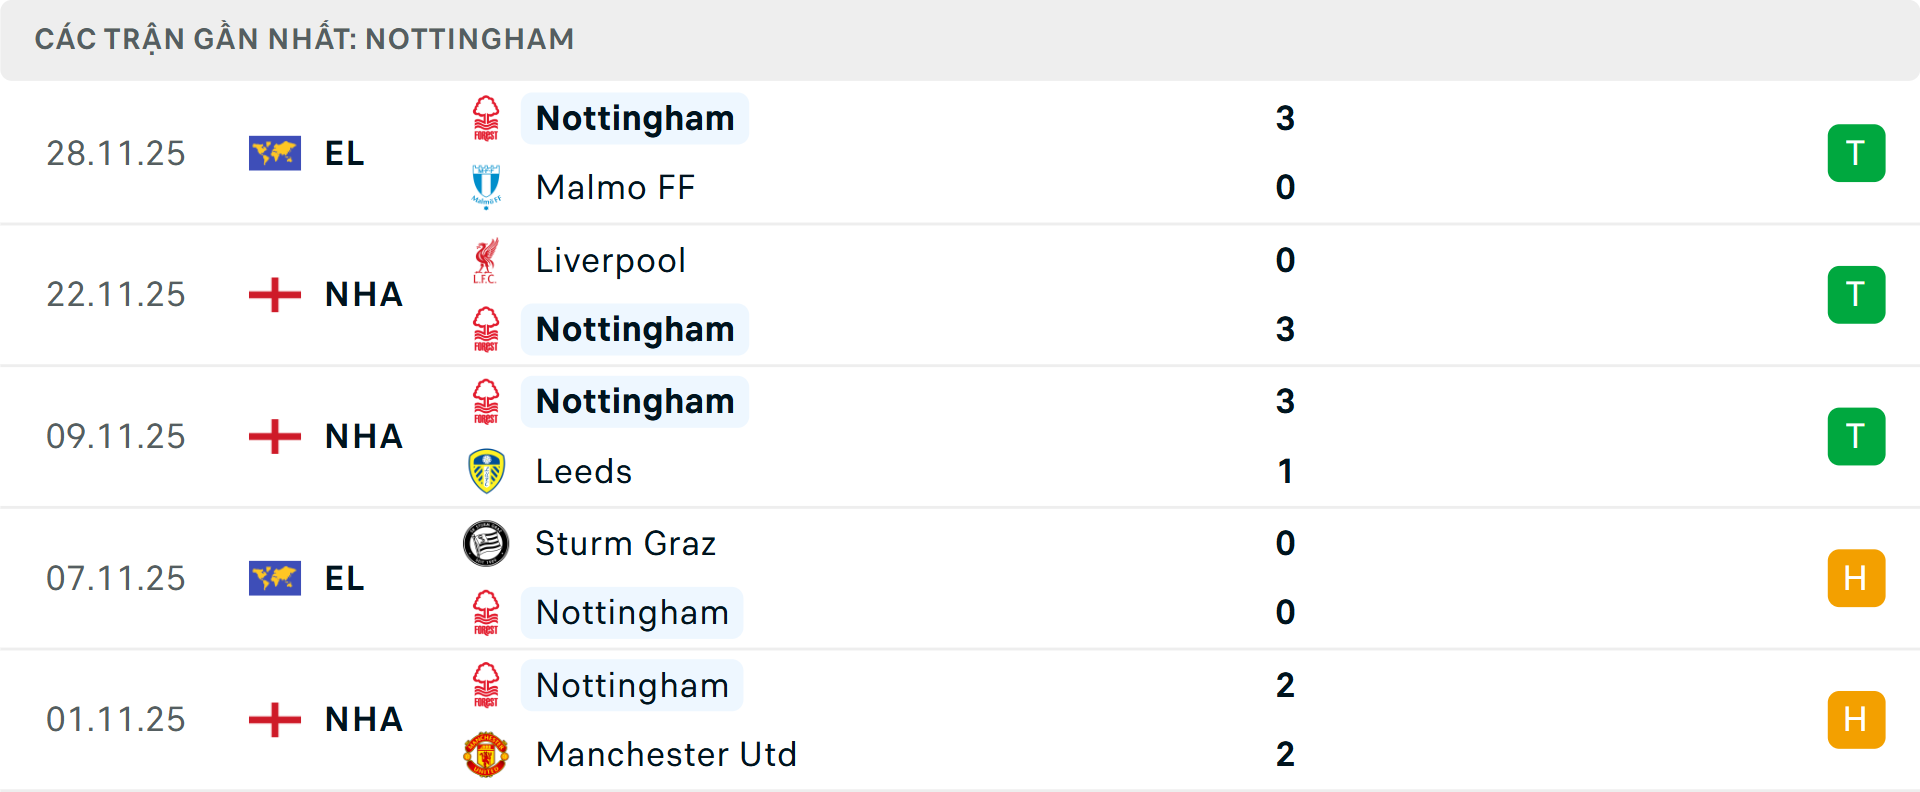Open the Liverpool team link
Image resolution: width=1920 pixels, height=792 pixels.
tap(610, 260)
